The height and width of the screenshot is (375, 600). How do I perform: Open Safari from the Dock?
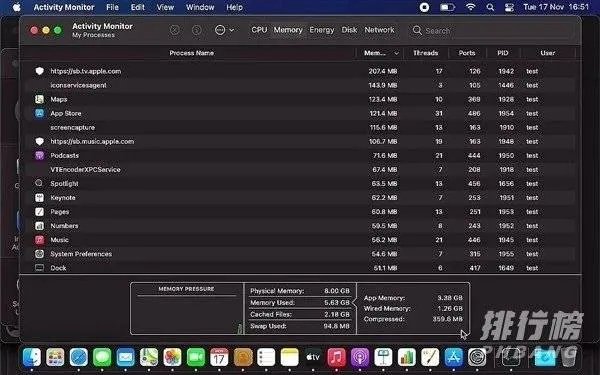pyautogui.click(x=79, y=357)
